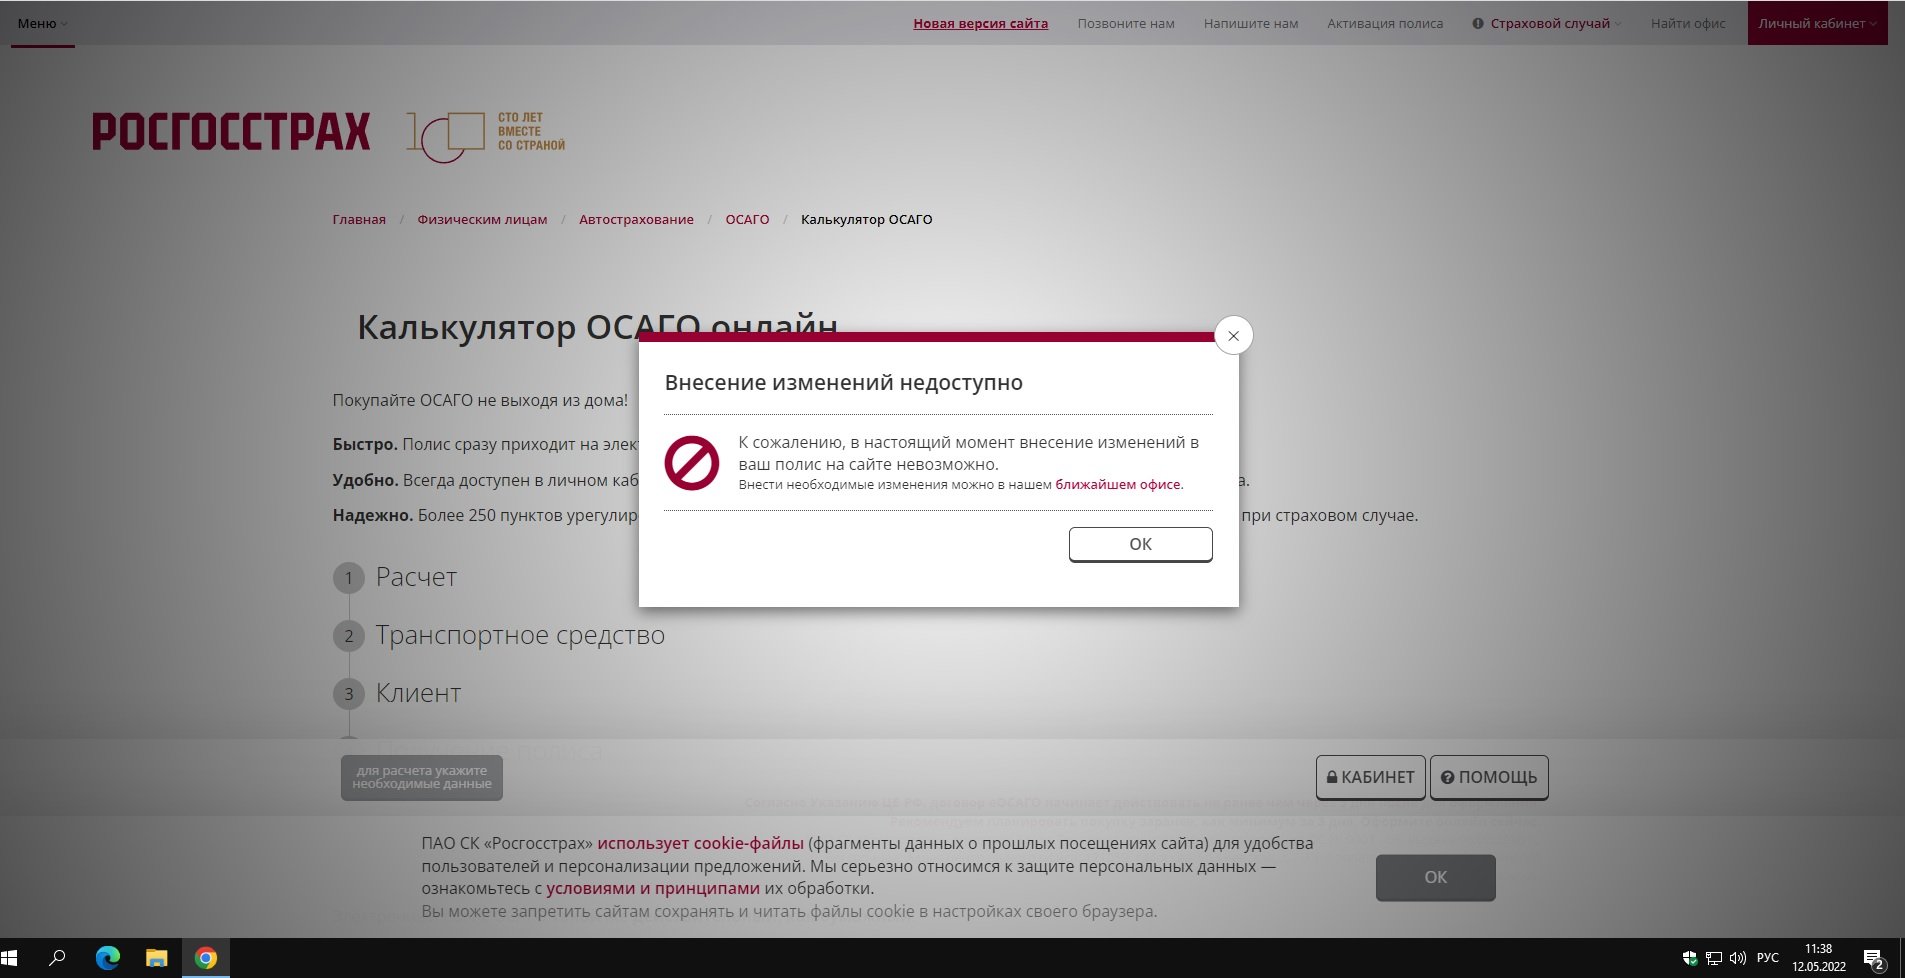1905x978 pixels.
Task: Open 'Новая версия сайта' link
Action: tap(980, 23)
